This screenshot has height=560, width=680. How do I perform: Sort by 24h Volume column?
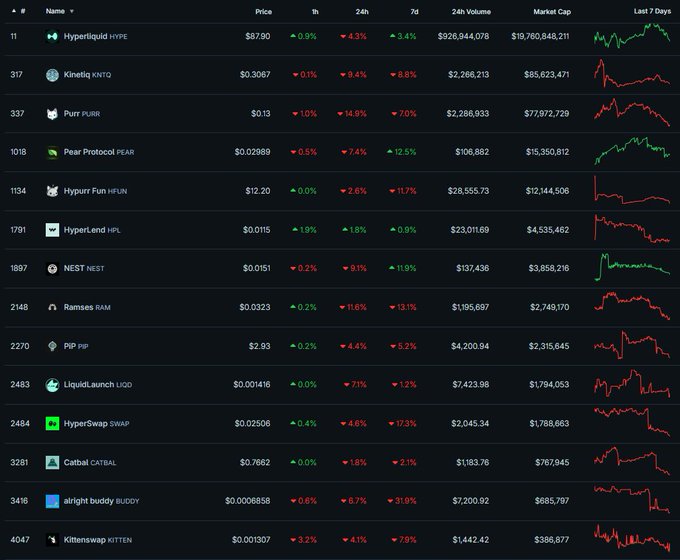click(471, 12)
